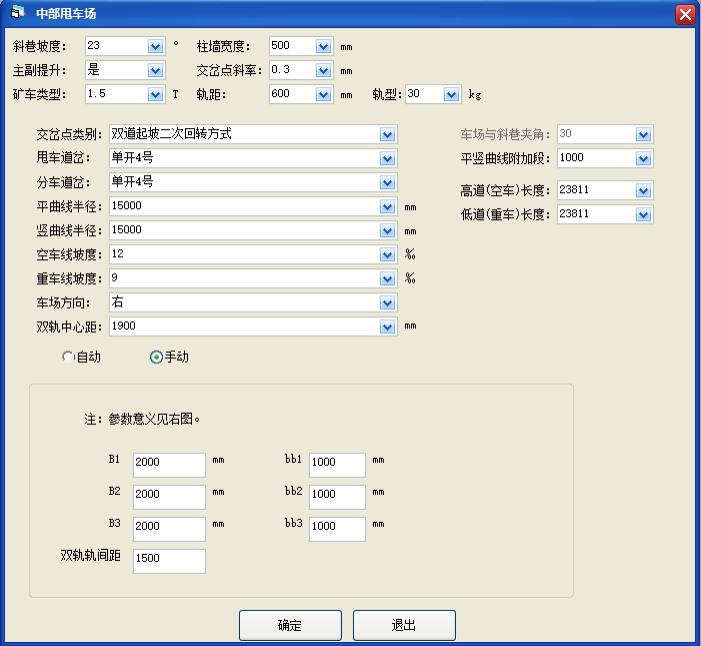The image size is (701, 646).
Task: Click the 确定 button
Action: [290, 625]
